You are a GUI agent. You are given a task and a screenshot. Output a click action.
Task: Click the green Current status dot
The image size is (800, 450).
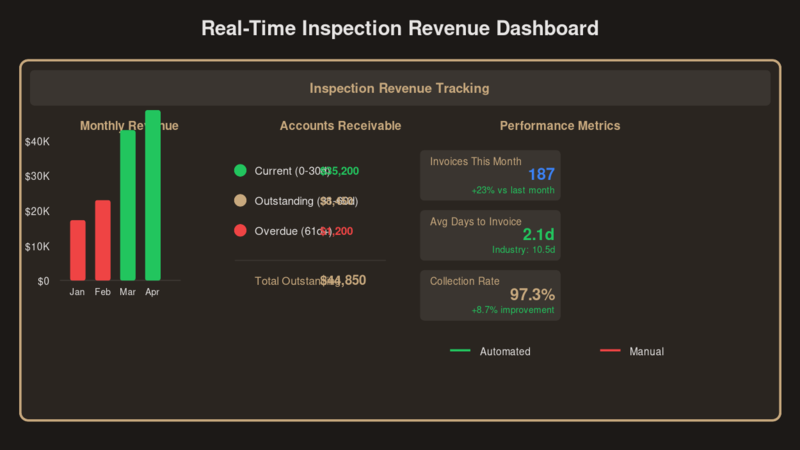[240, 170]
